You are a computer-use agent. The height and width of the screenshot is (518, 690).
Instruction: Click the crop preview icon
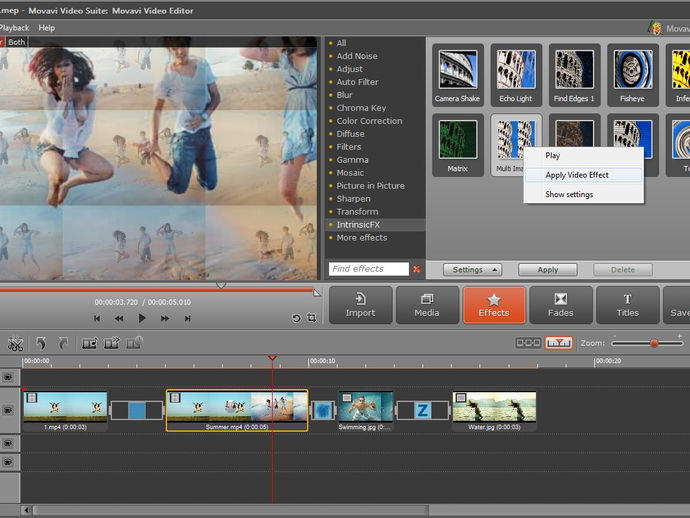point(312,318)
